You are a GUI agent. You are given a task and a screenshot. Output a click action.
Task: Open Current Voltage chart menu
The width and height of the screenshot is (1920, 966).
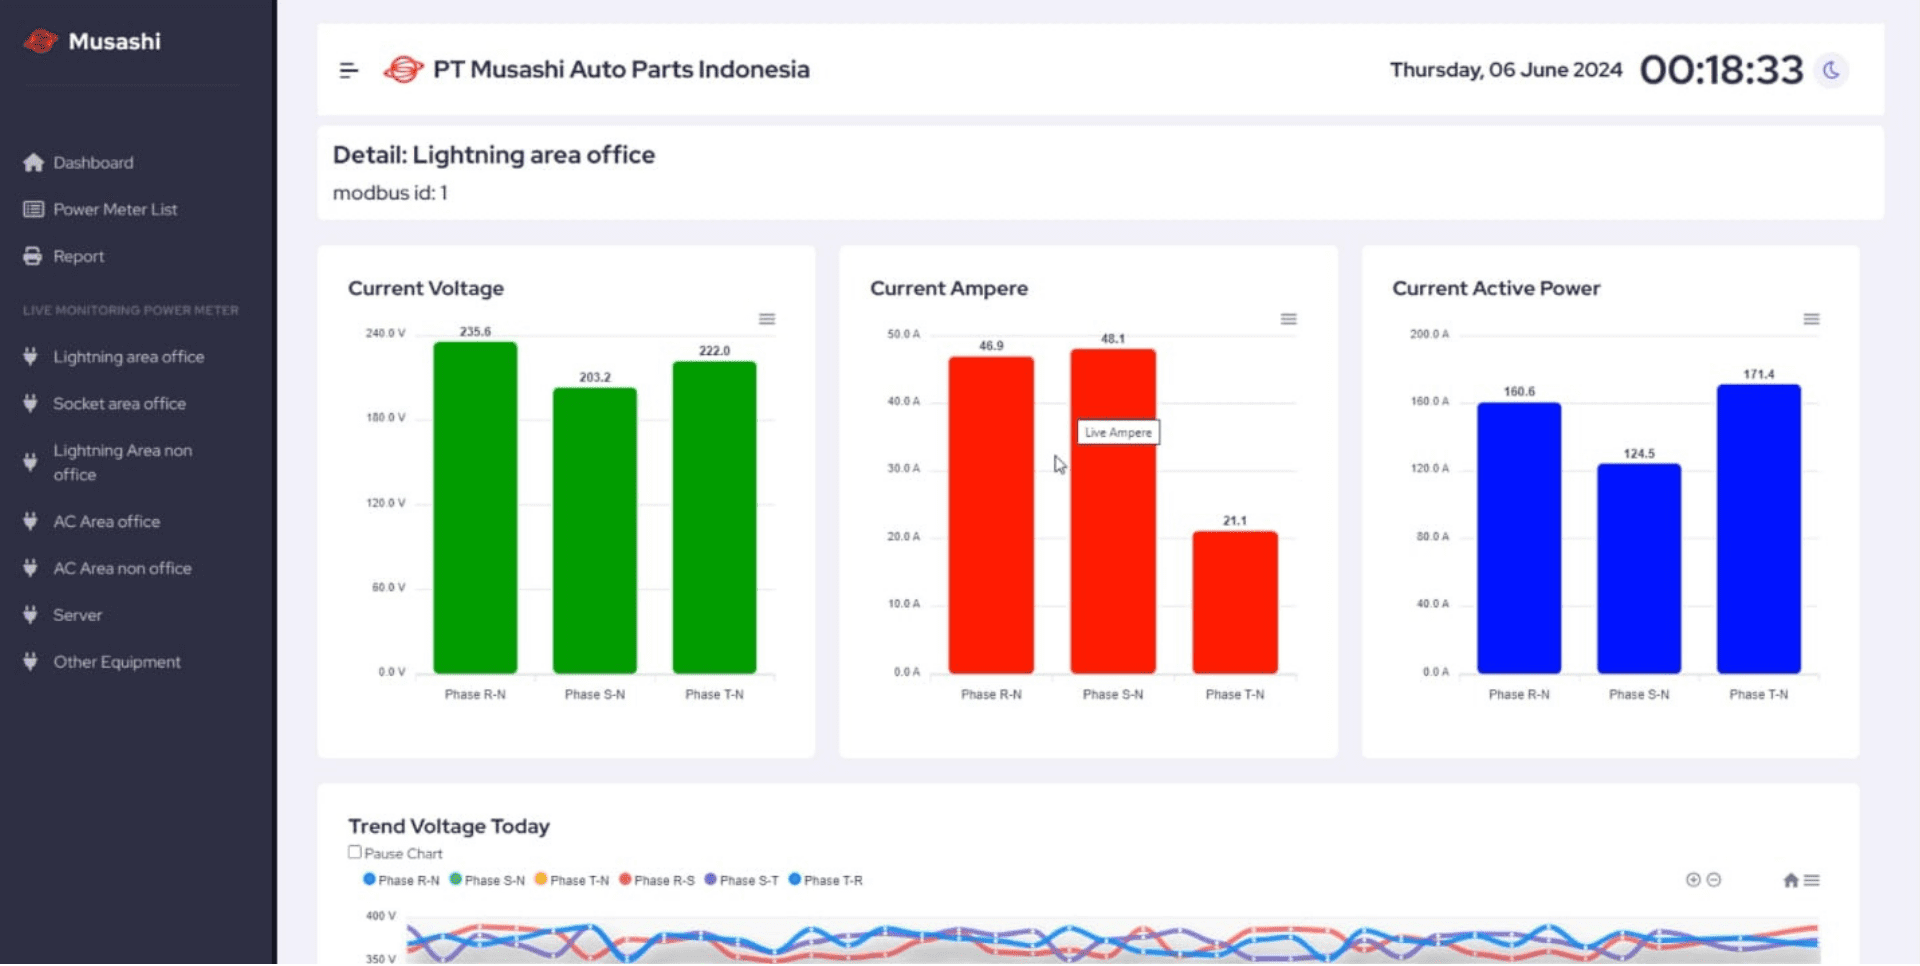pos(767,319)
